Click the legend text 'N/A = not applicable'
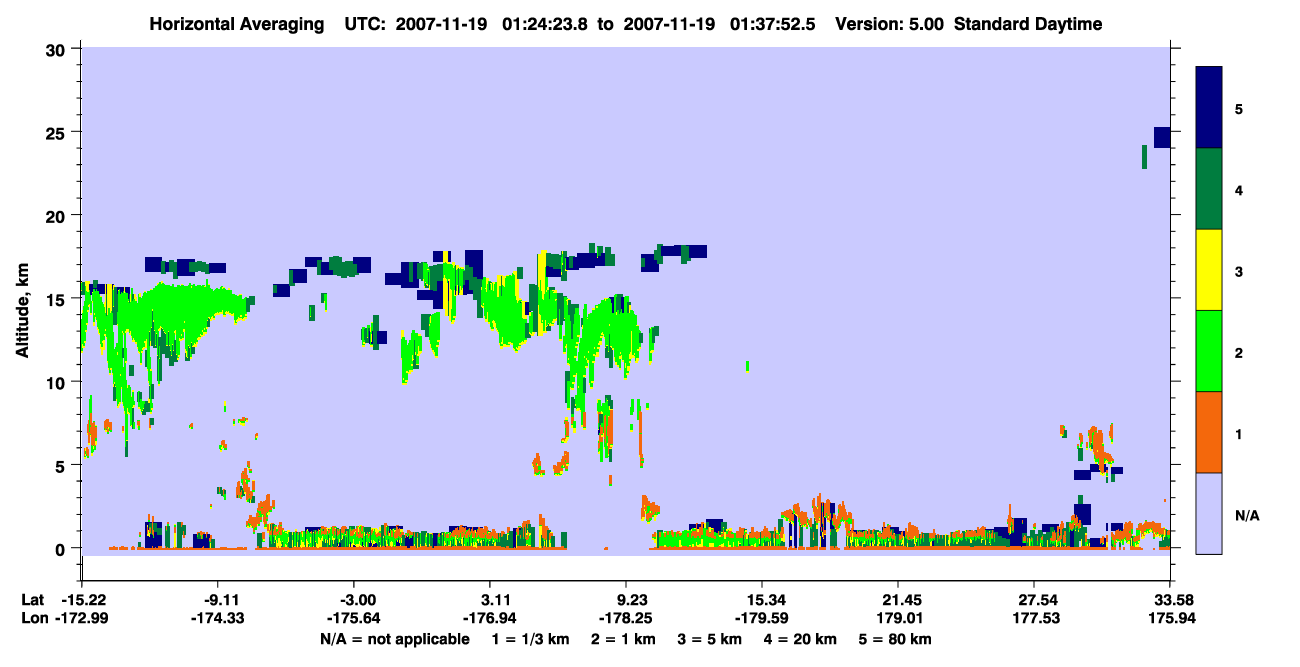 (x=394, y=639)
